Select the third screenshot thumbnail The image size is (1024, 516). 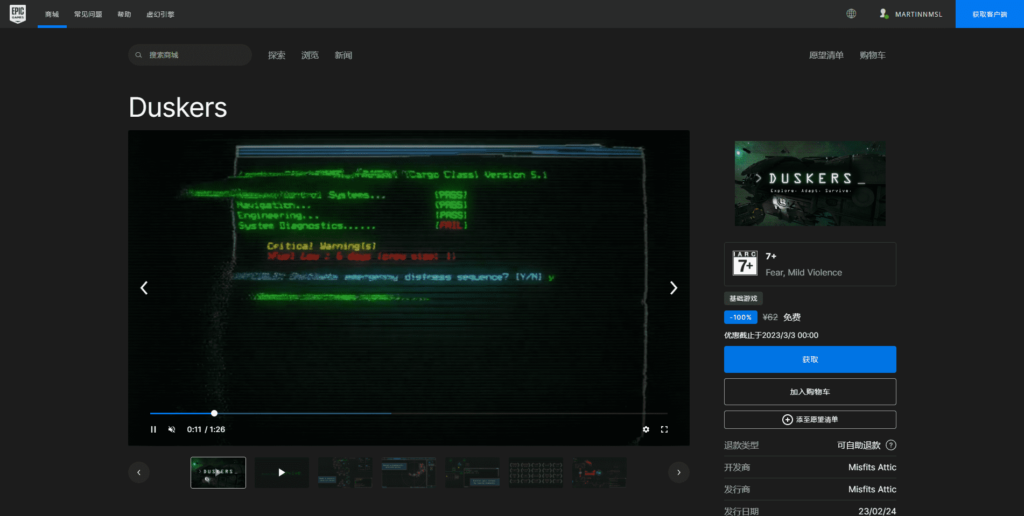[x=345, y=472]
